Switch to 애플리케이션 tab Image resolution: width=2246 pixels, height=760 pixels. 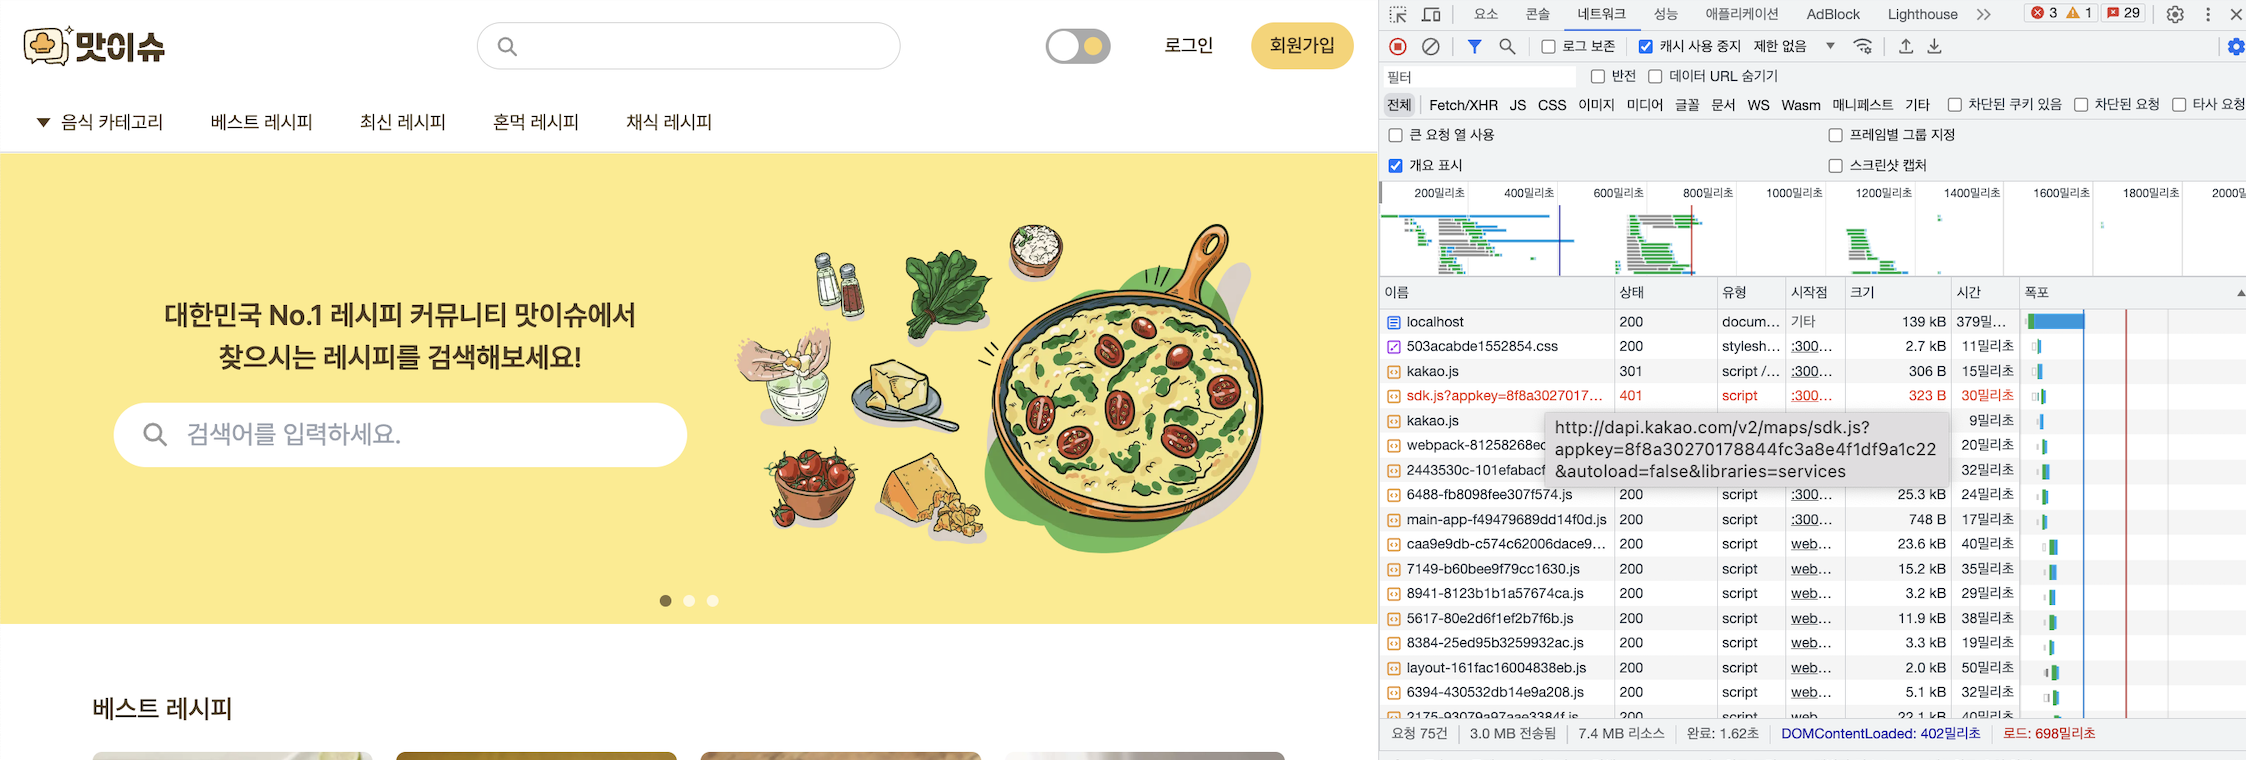point(1742,14)
